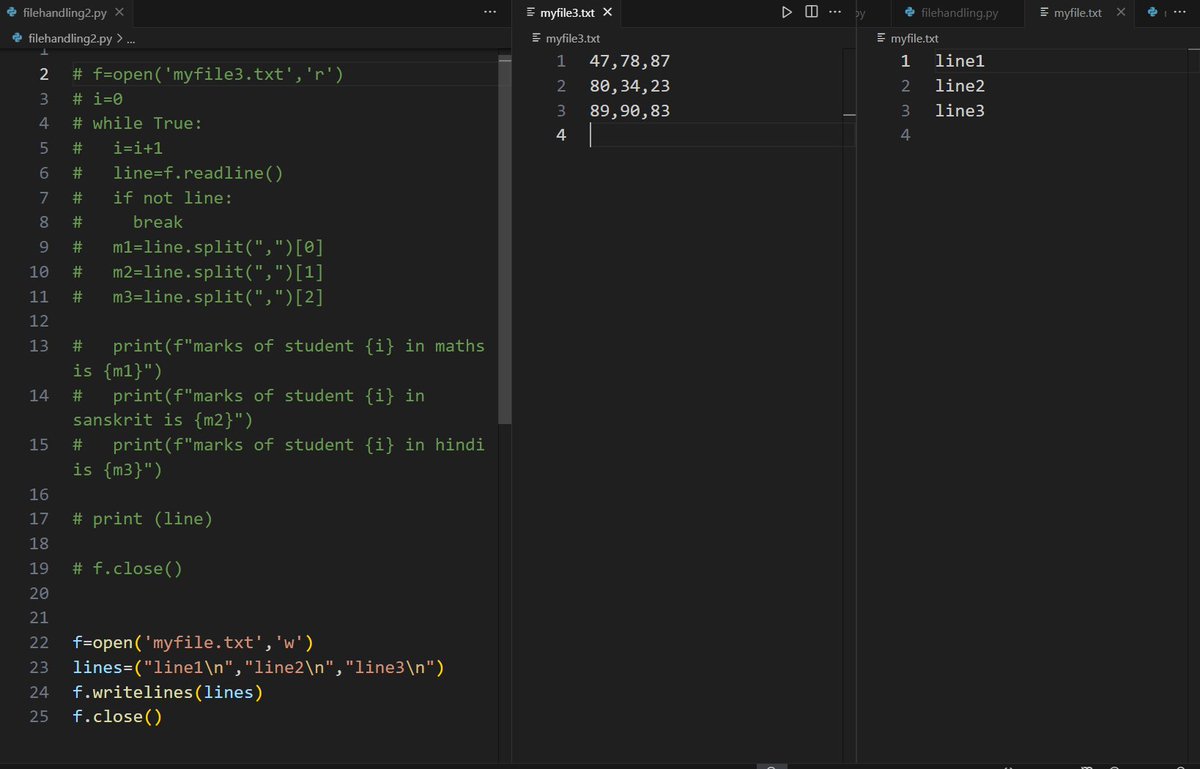The image size is (1200, 769).
Task: Click the print maths marks comment line 13
Action: point(279,358)
